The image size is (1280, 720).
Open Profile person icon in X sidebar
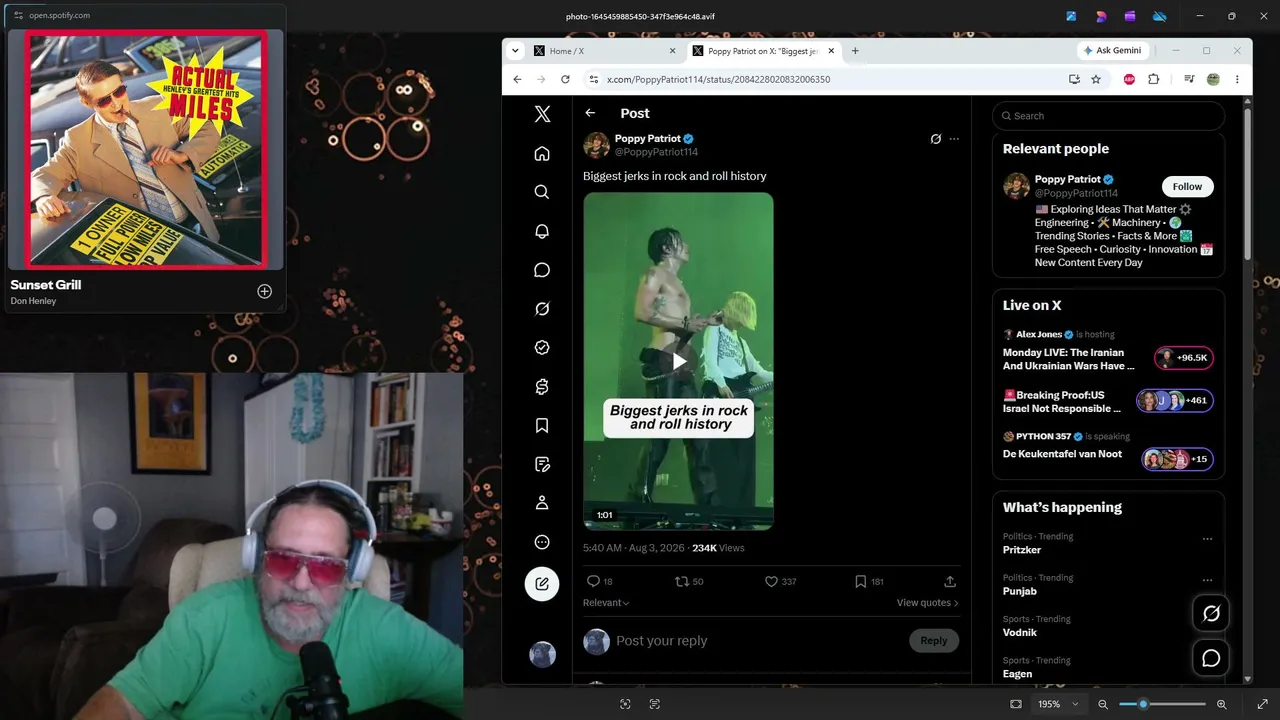542,503
